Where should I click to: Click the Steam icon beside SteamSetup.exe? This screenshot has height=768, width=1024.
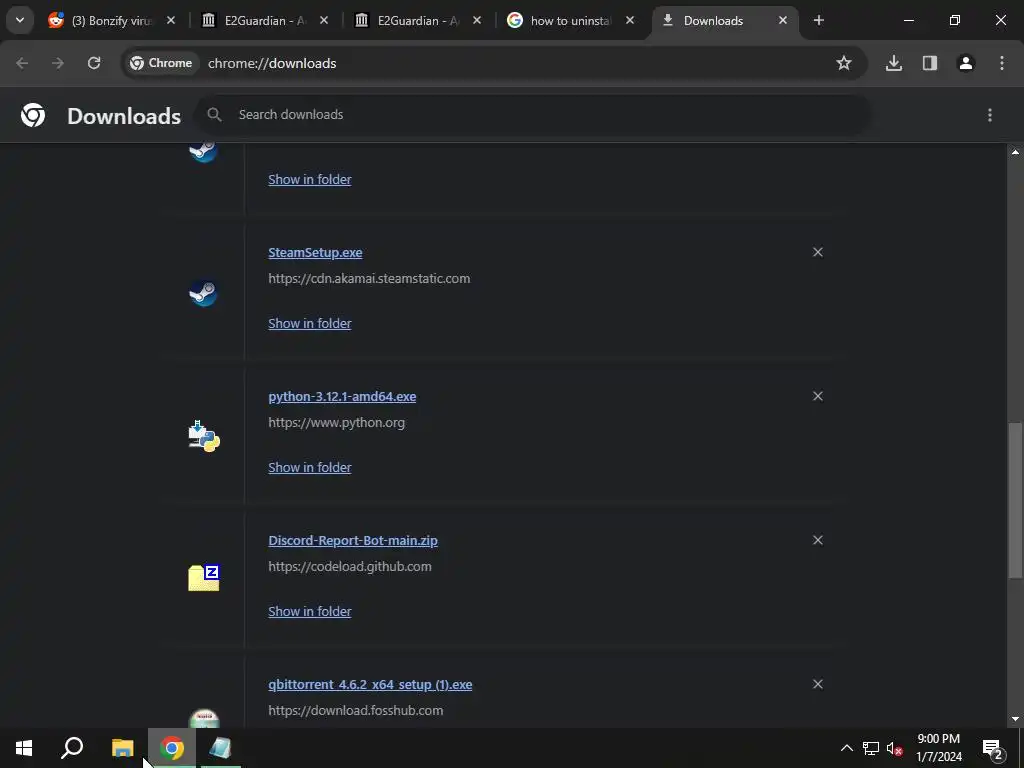(204, 292)
